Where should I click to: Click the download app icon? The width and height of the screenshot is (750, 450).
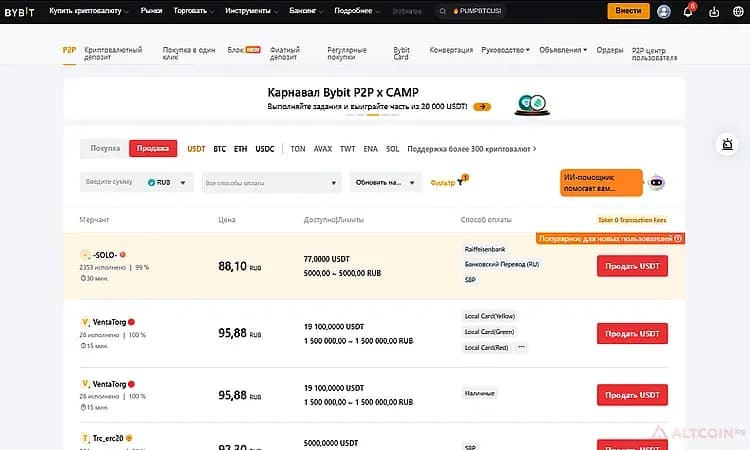pyautogui.click(x=714, y=11)
